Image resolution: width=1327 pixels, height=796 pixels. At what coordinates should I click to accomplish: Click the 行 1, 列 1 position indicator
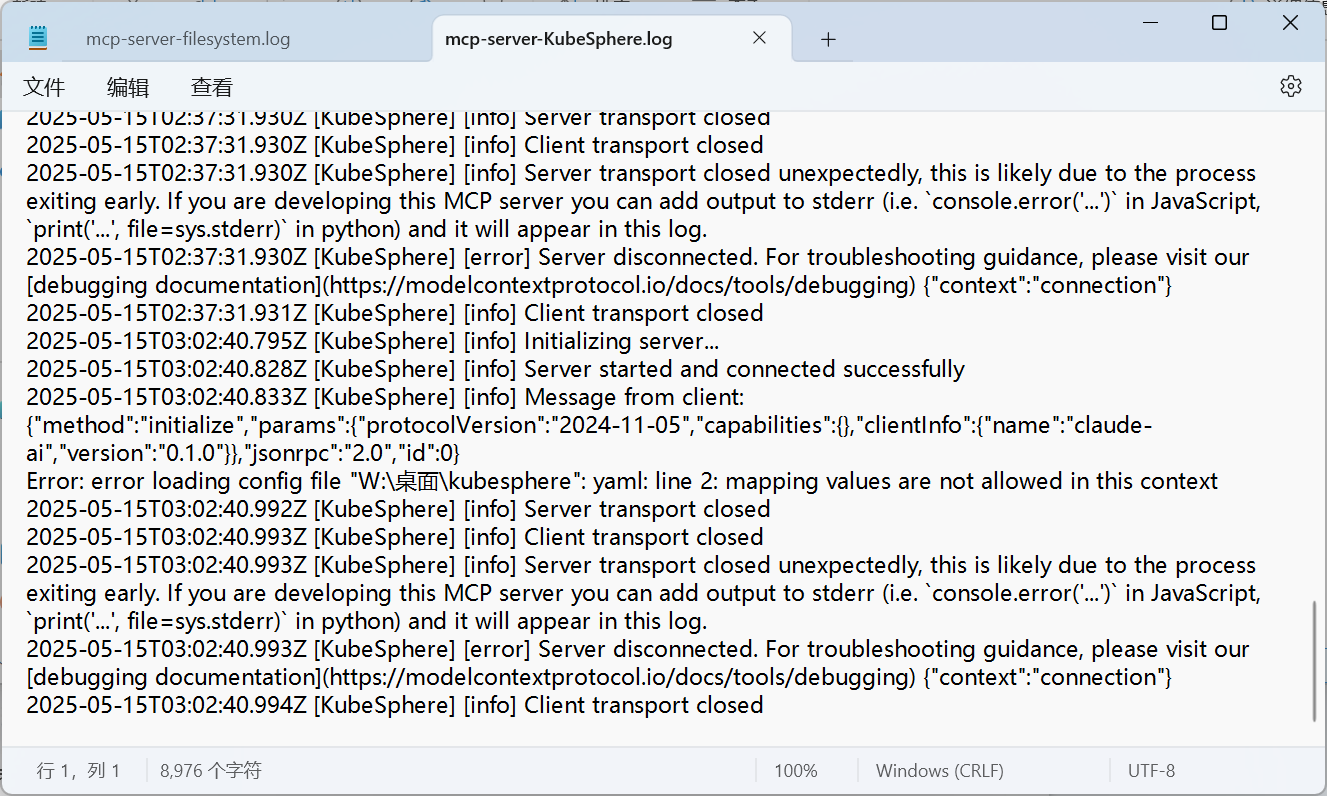click(x=79, y=771)
